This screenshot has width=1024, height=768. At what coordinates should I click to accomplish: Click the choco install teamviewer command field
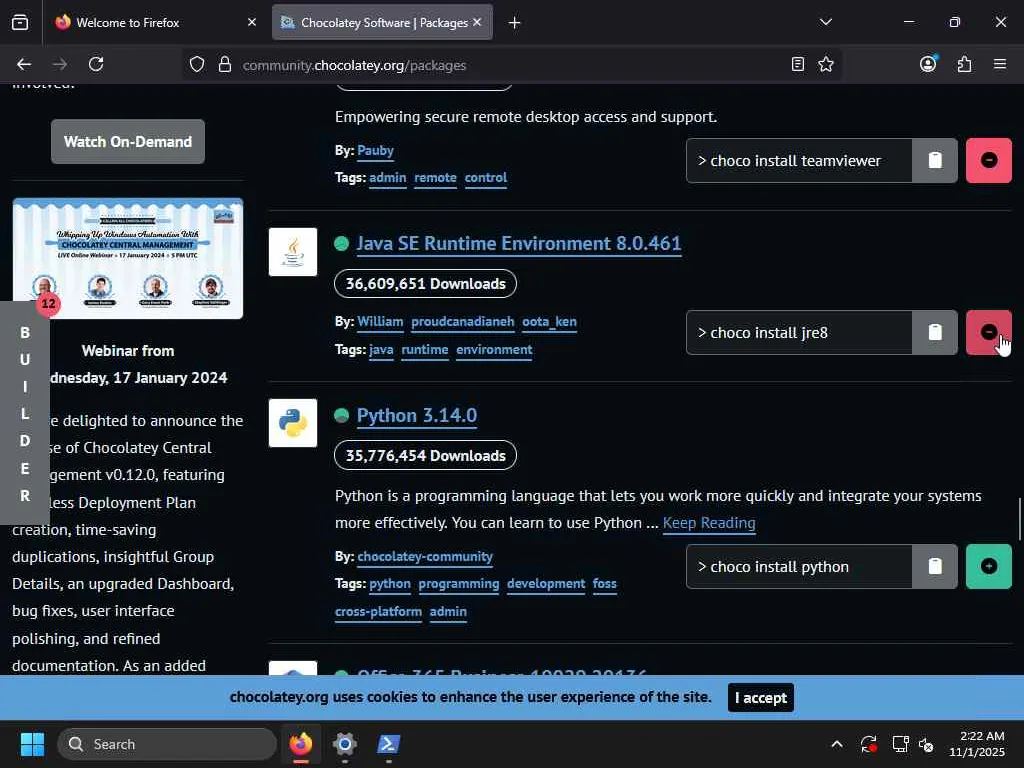coord(799,160)
